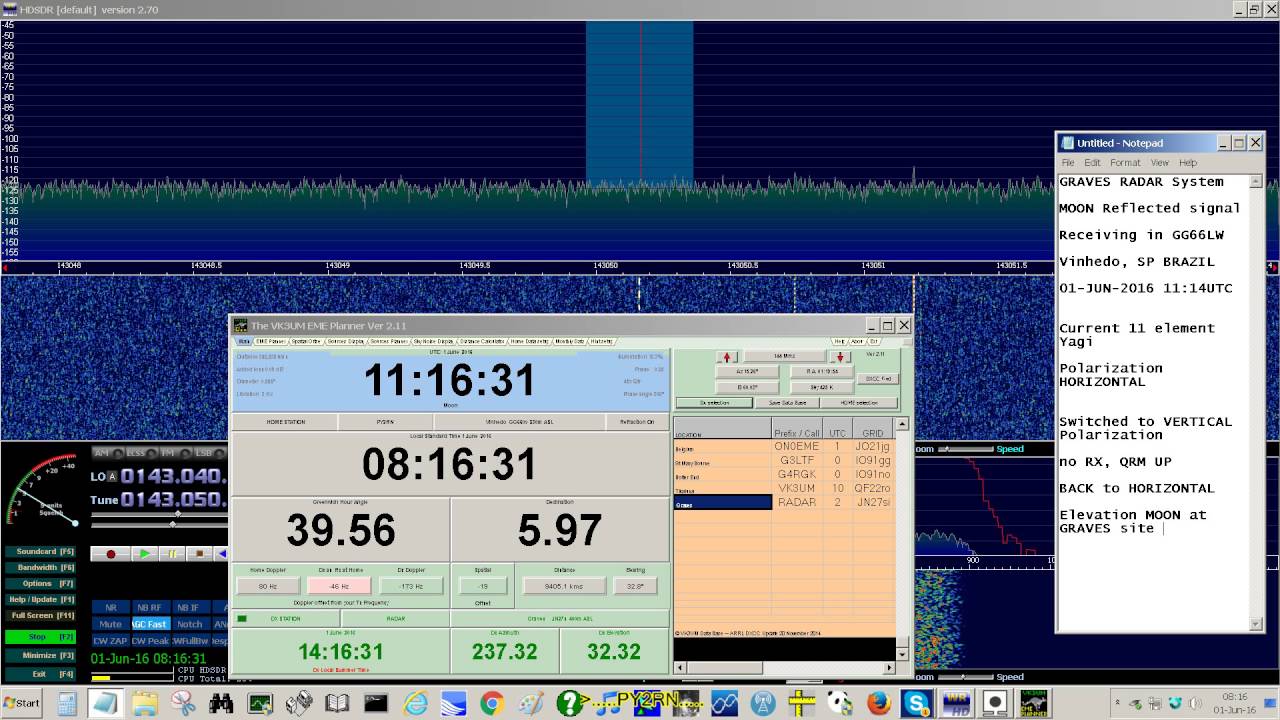Click Notepad scrollbar up arrow

(1256, 182)
